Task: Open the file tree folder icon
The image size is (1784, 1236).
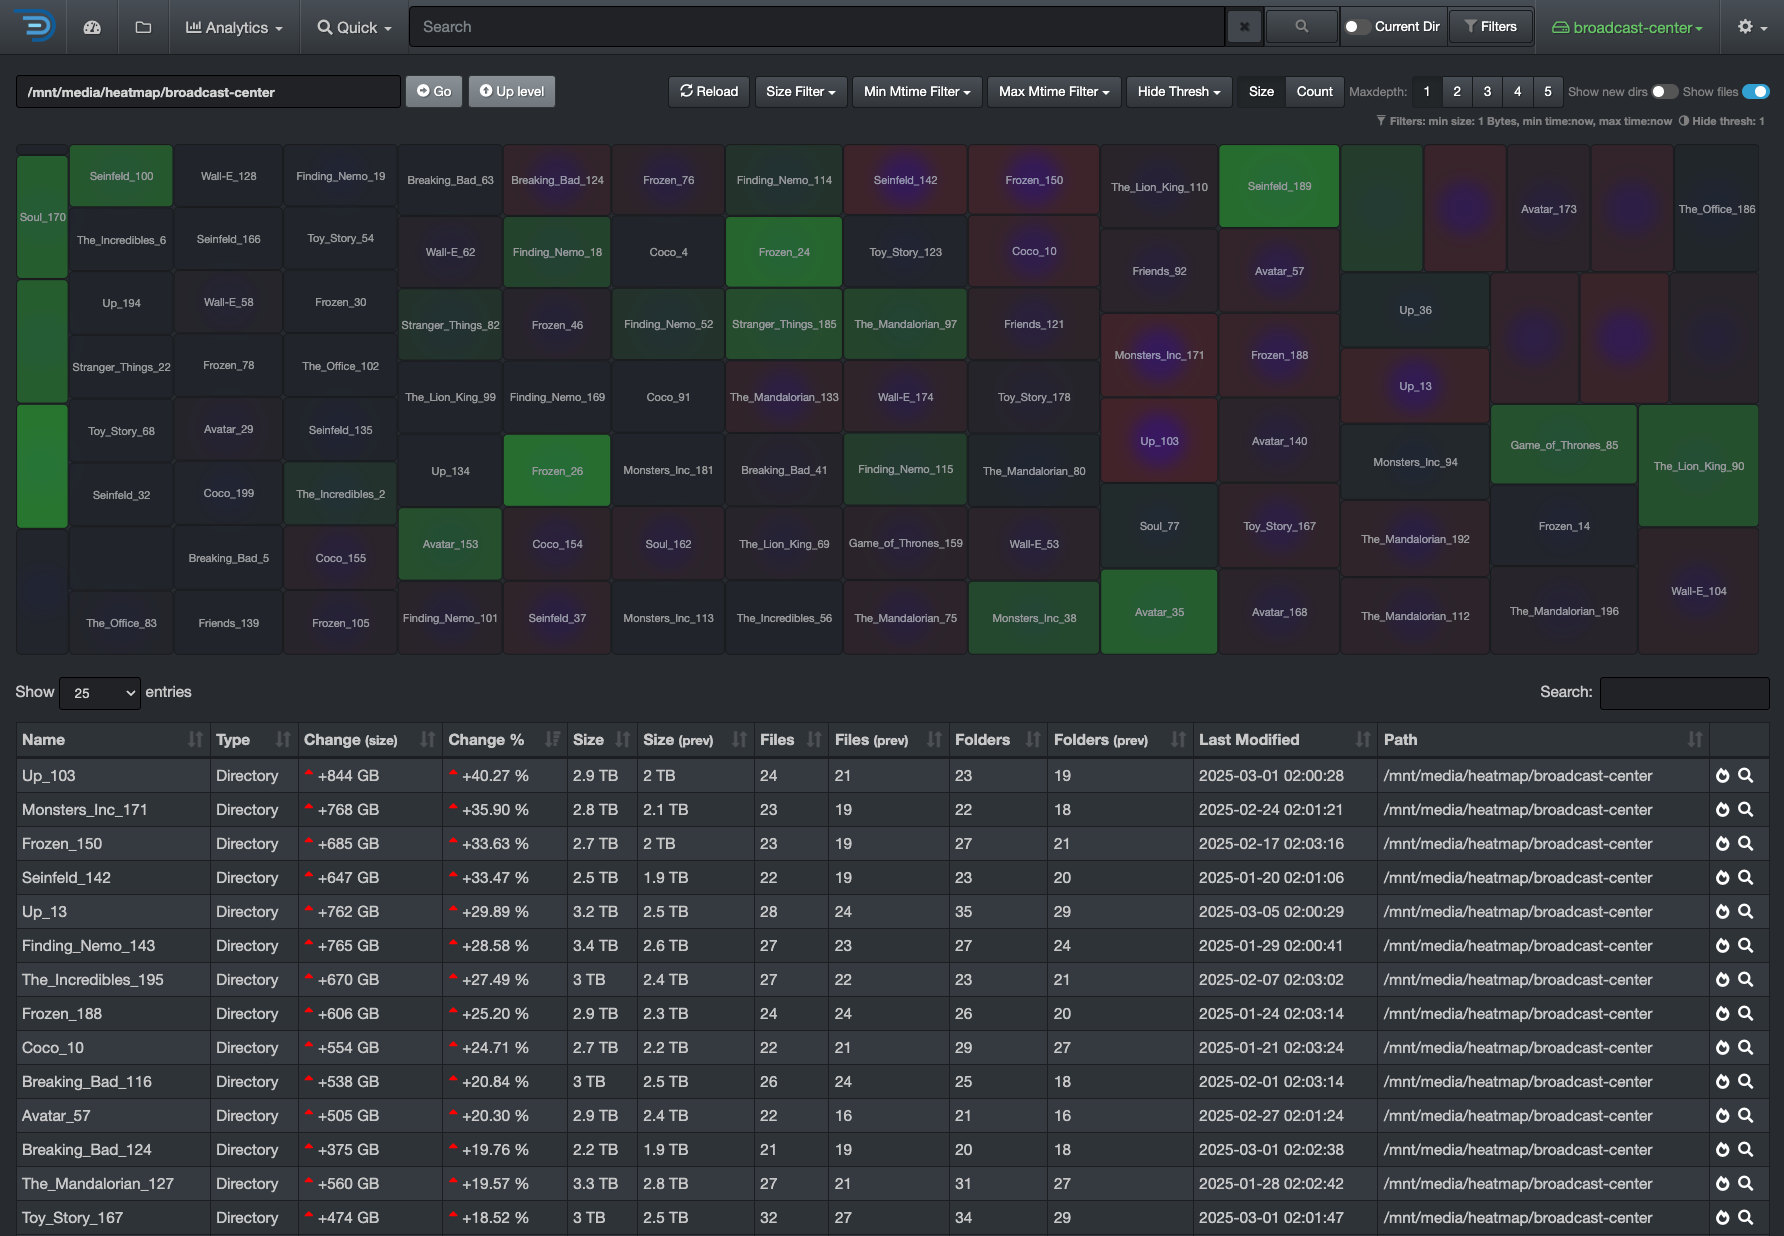Action: pos(143,27)
